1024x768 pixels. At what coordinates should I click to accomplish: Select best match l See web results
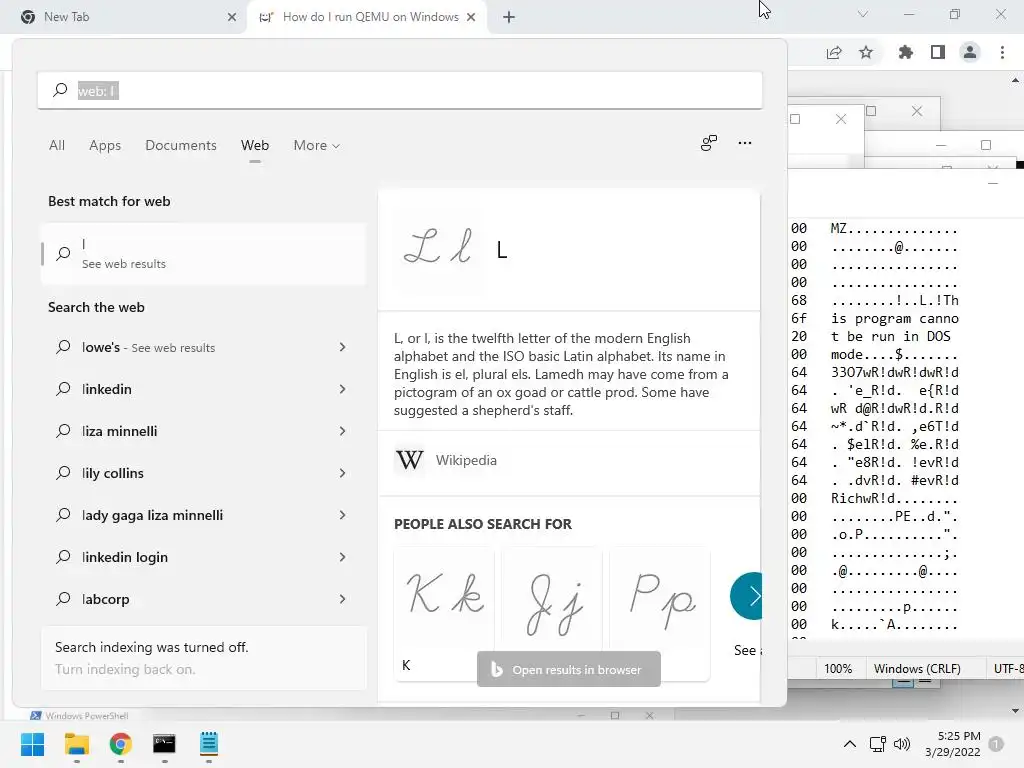pyautogui.click(x=203, y=253)
